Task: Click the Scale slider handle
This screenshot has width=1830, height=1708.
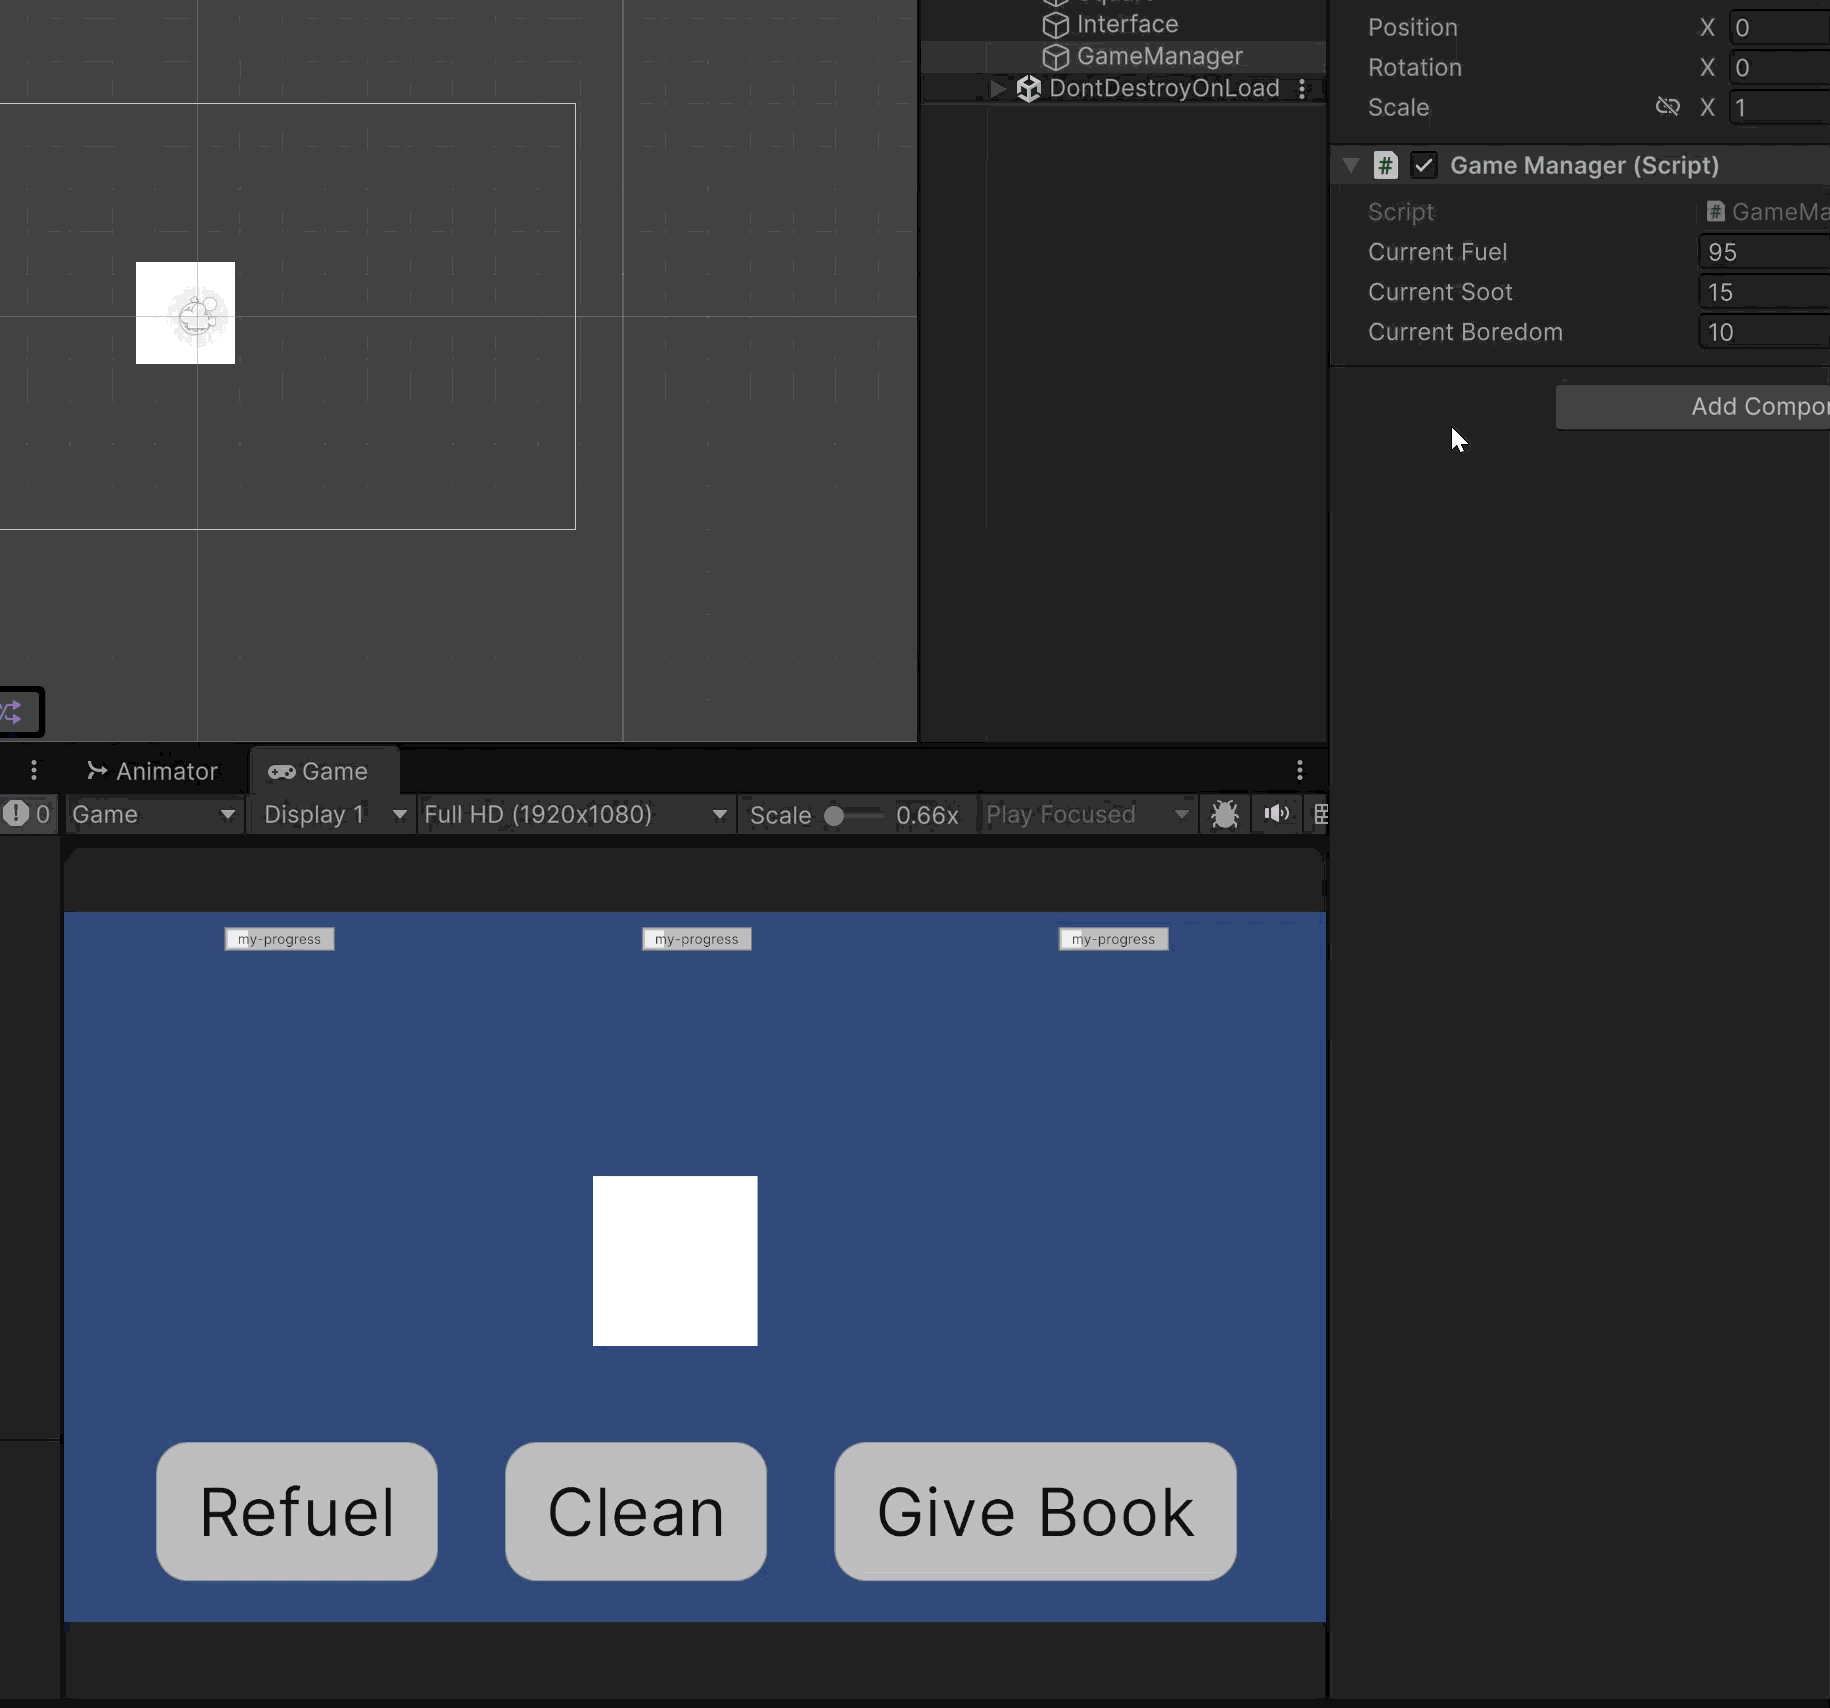Action: pyautogui.click(x=834, y=815)
